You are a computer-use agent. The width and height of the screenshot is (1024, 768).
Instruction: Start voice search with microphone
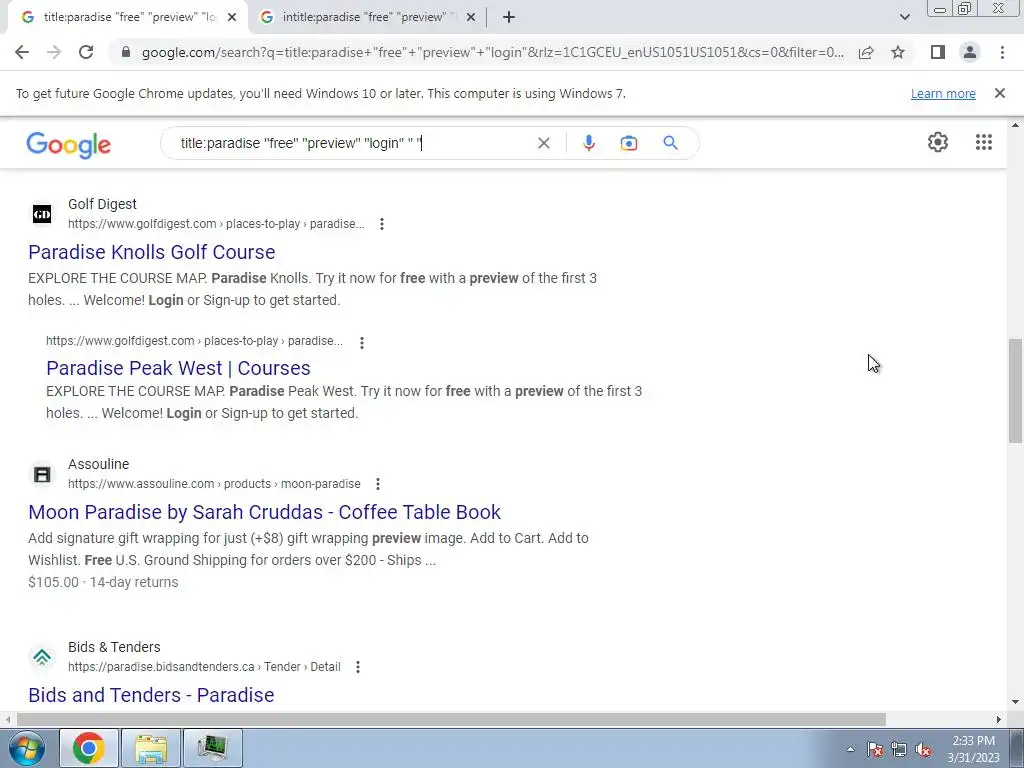tap(589, 143)
